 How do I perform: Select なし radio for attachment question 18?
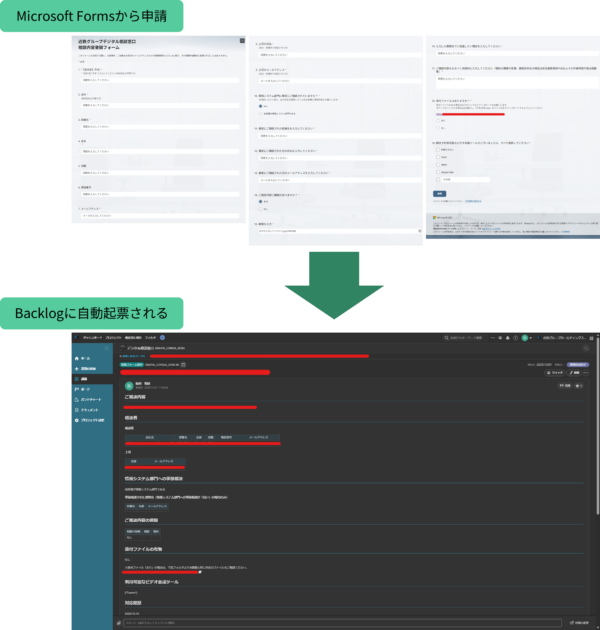[438, 128]
